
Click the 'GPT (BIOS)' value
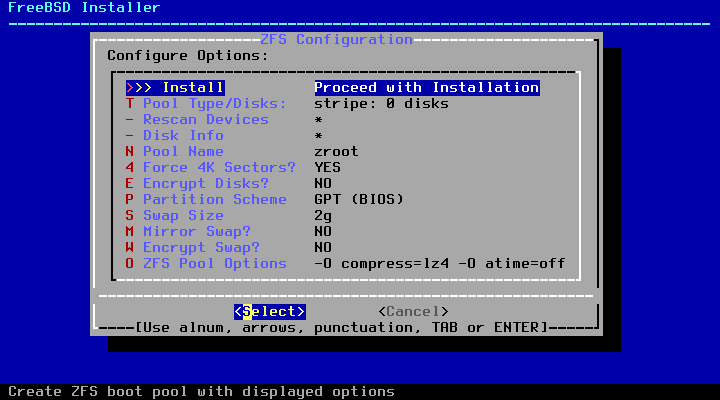tap(359, 199)
